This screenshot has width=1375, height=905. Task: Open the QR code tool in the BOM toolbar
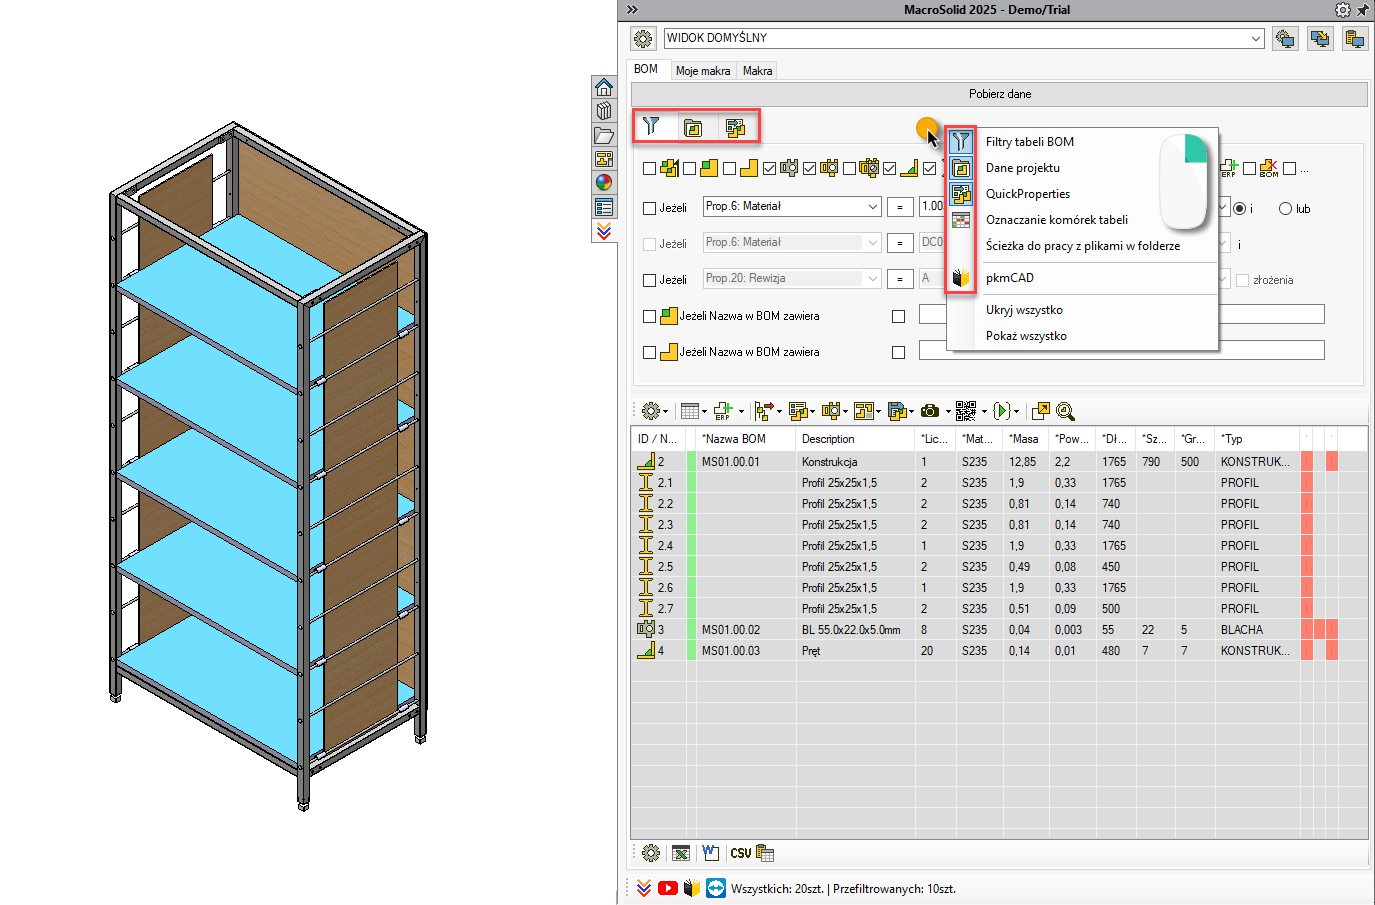[x=965, y=411]
